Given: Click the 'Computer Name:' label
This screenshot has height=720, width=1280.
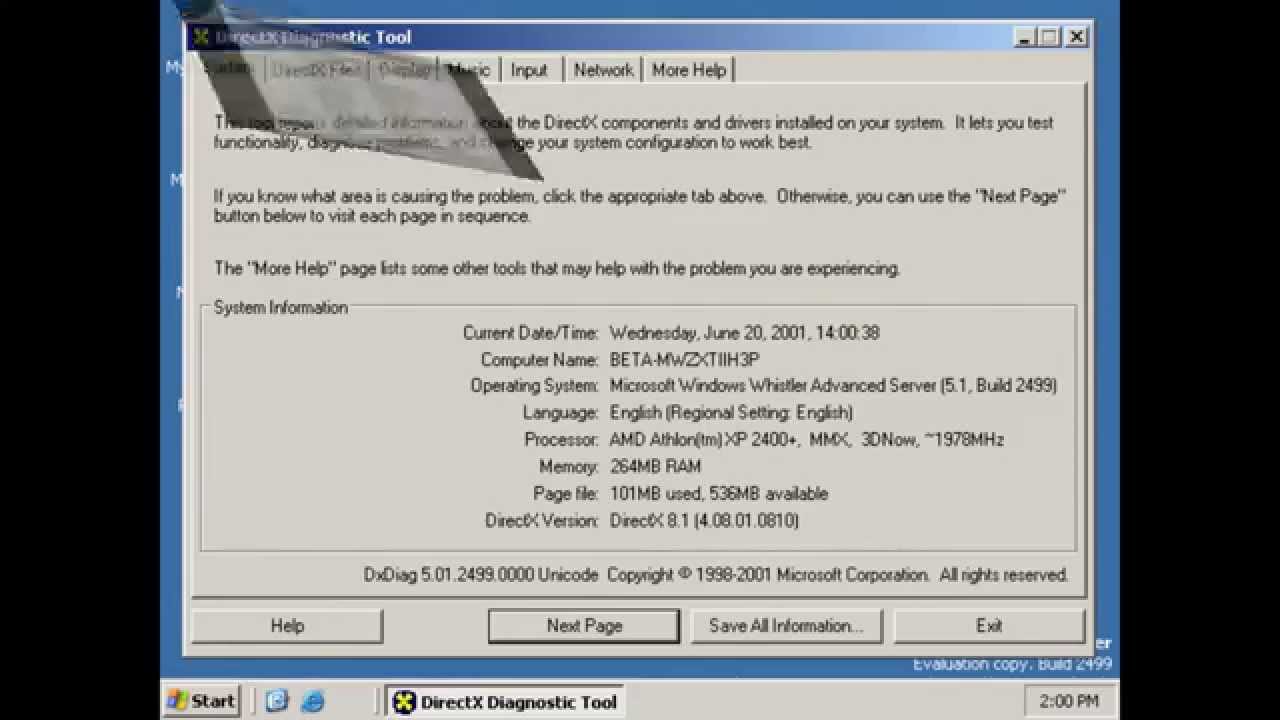Looking at the screenshot, I should 539,360.
